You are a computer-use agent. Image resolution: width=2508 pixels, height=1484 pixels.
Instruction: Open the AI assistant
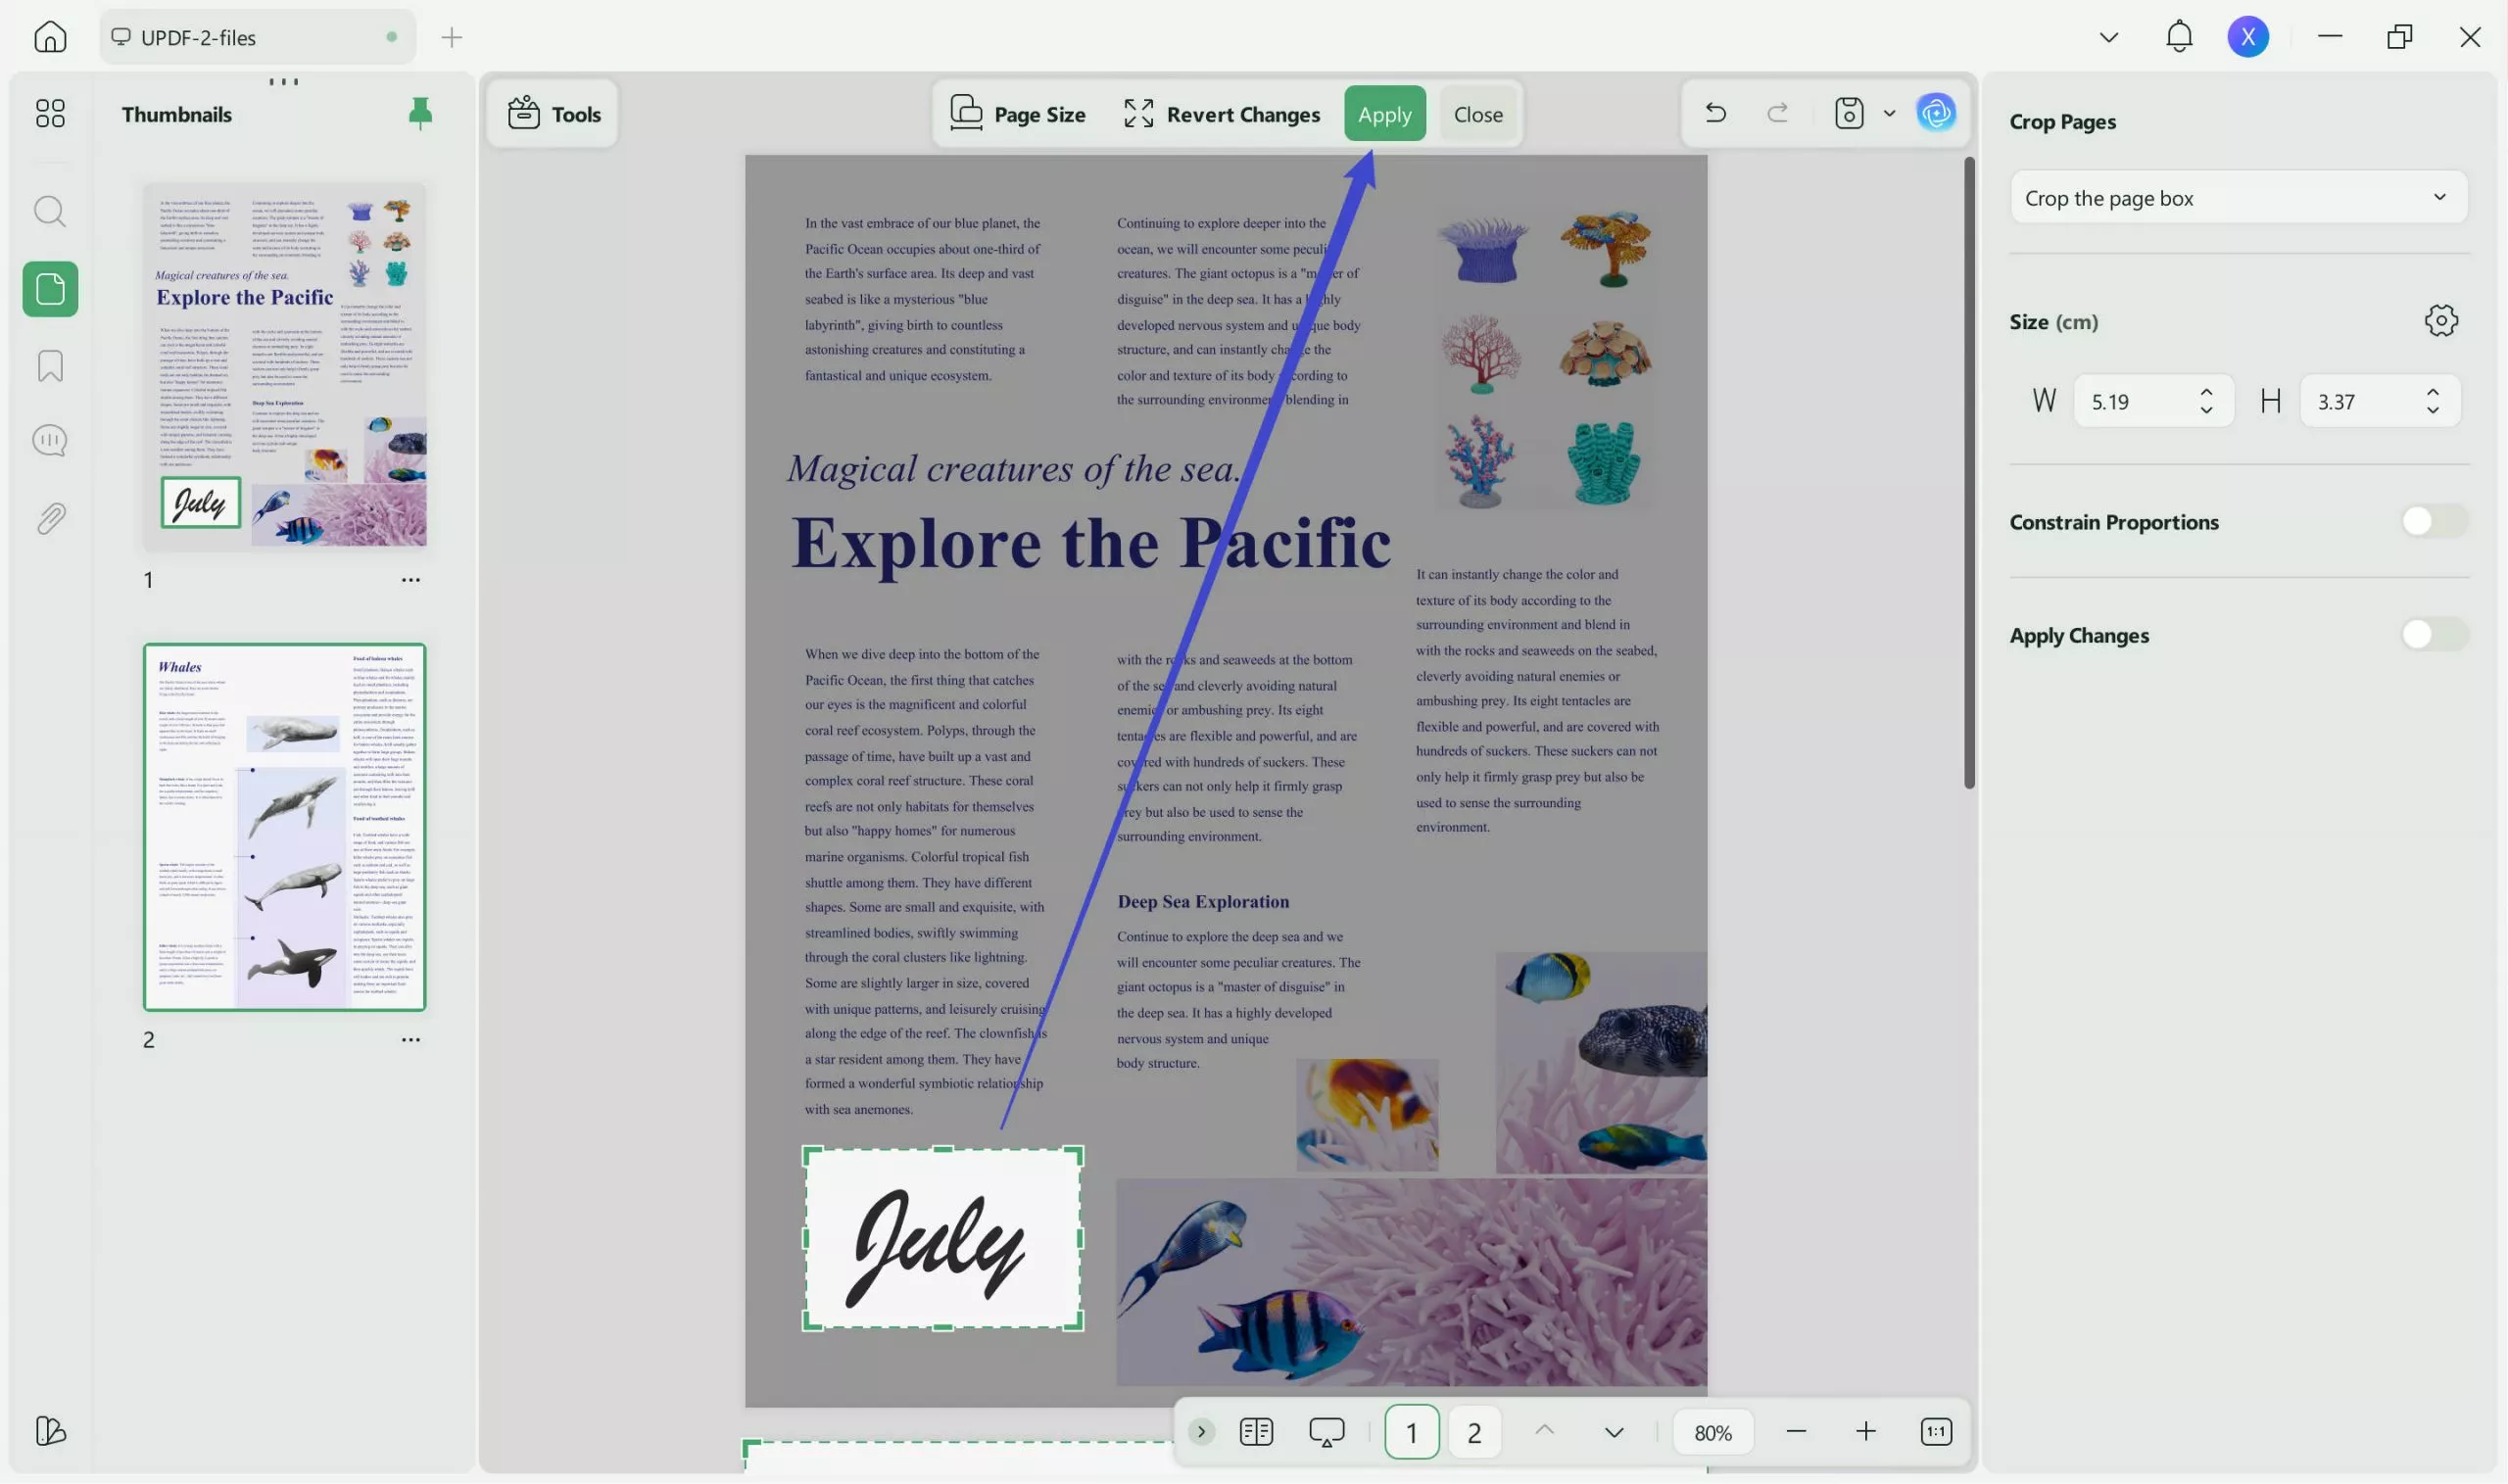tap(1936, 113)
